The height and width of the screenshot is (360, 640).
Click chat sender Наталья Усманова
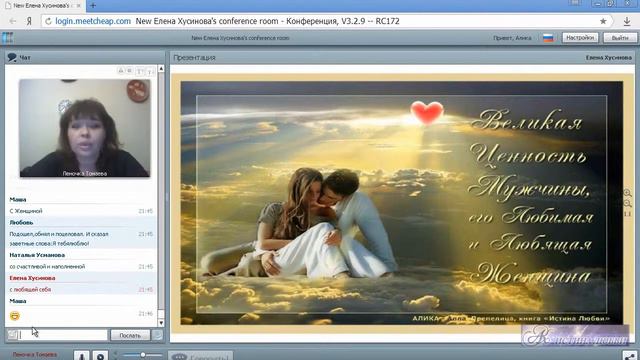coord(37,255)
